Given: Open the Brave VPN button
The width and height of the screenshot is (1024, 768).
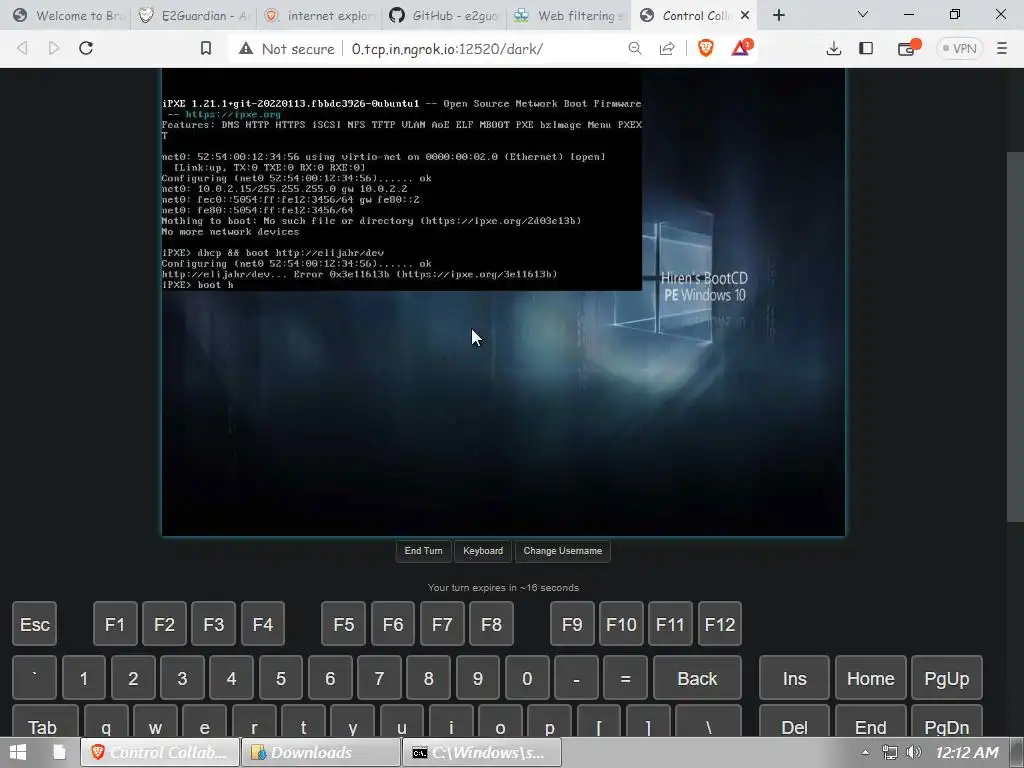Looking at the screenshot, I should 959,48.
